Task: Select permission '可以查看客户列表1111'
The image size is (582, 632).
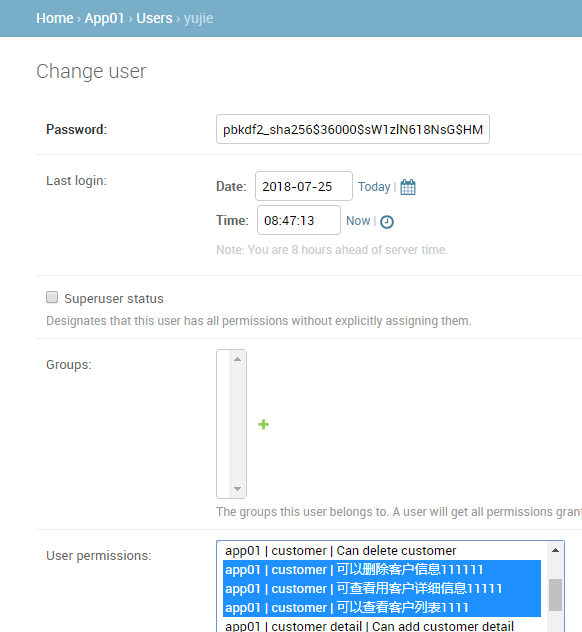Action: 382,607
